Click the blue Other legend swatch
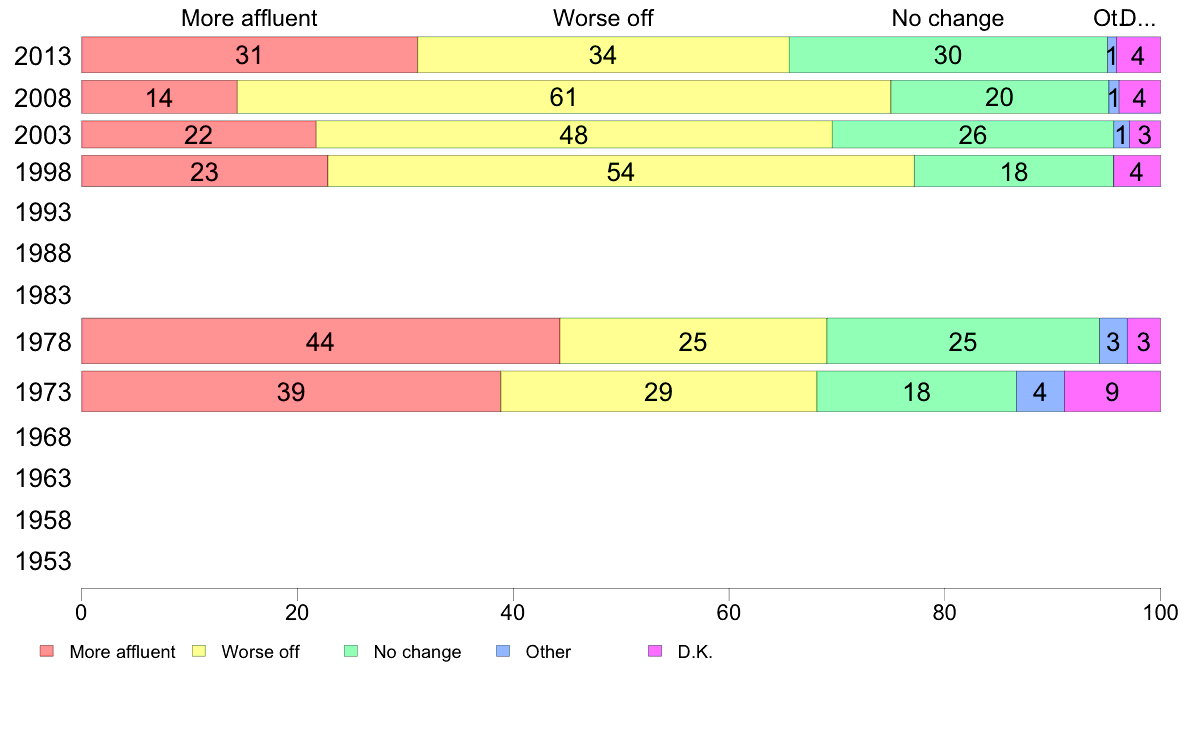The height and width of the screenshot is (736, 1188). coord(503,651)
